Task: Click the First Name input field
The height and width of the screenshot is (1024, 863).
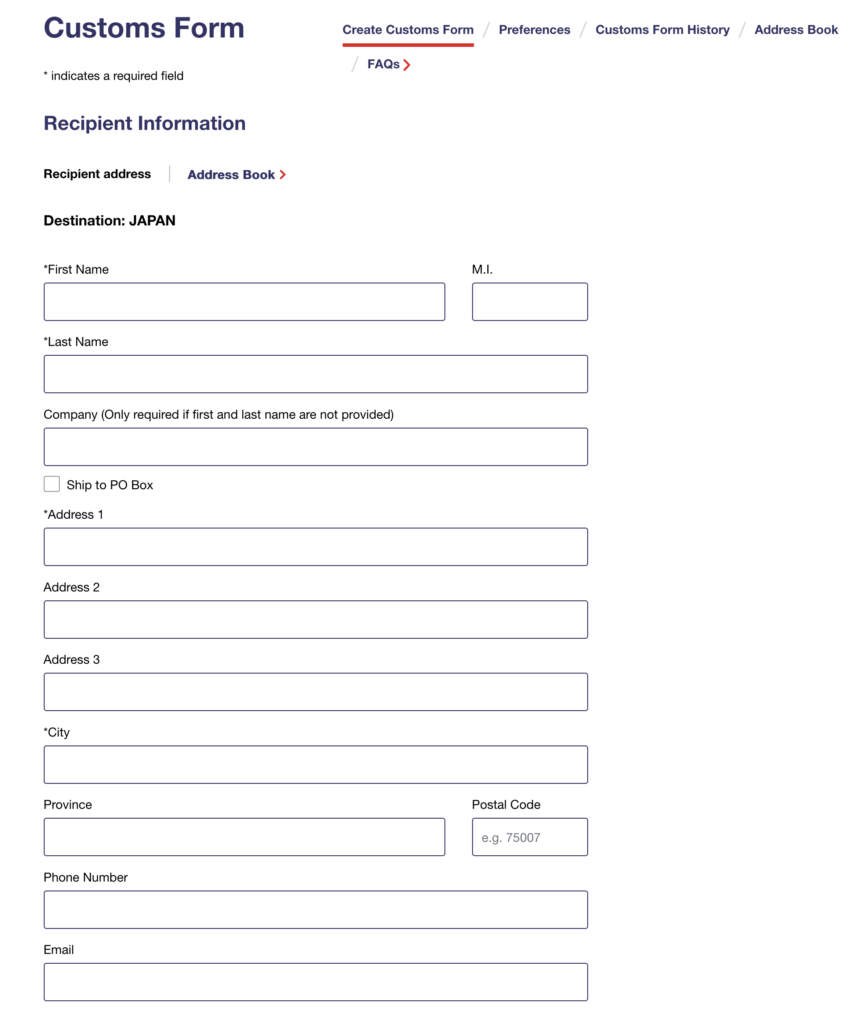Action: [244, 302]
